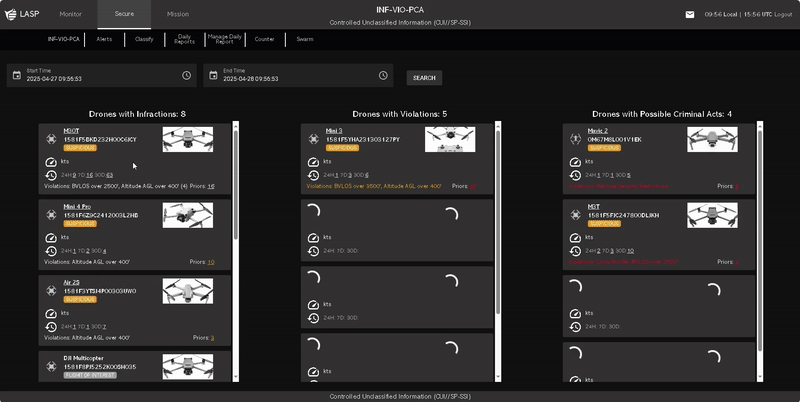Image resolution: width=800 pixels, height=402 pixels.
Task: Click drone icon on the Mavic 2 card
Action: click(x=576, y=139)
